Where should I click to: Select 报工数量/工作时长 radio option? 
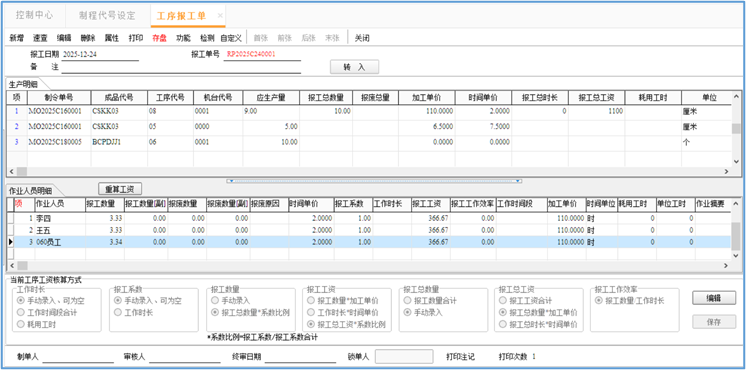point(630,301)
